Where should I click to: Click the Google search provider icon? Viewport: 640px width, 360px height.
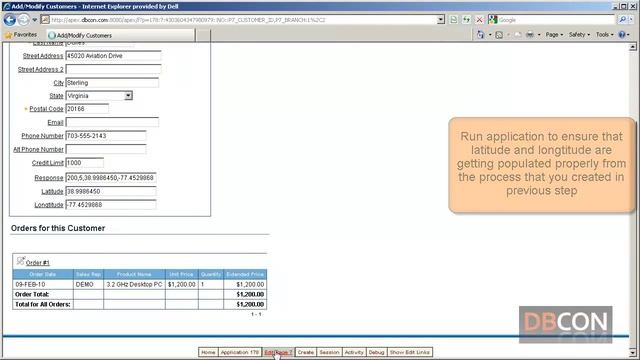point(493,20)
